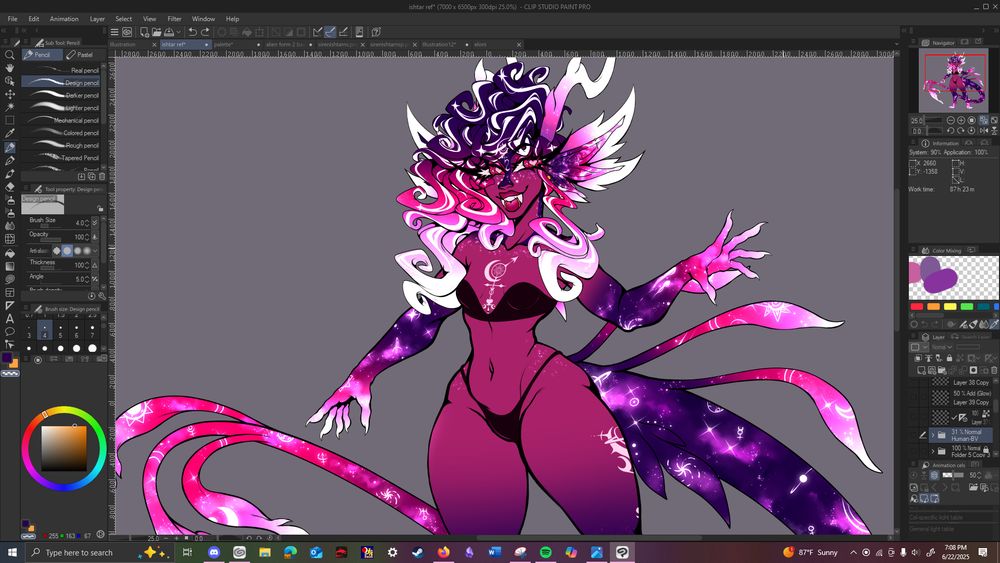Adjust Opacity slider in tool property
The height and width of the screenshot is (563, 1000).
coord(50,240)
